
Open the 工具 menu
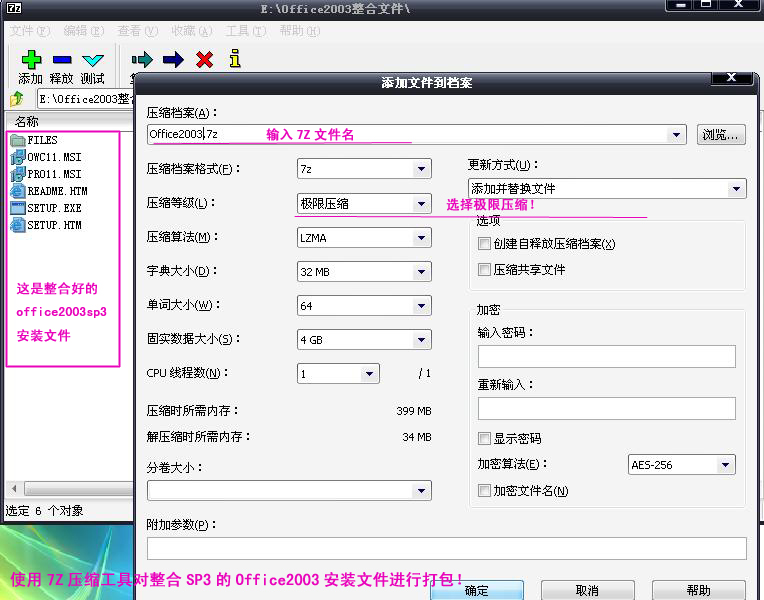(x=246, y=31)
